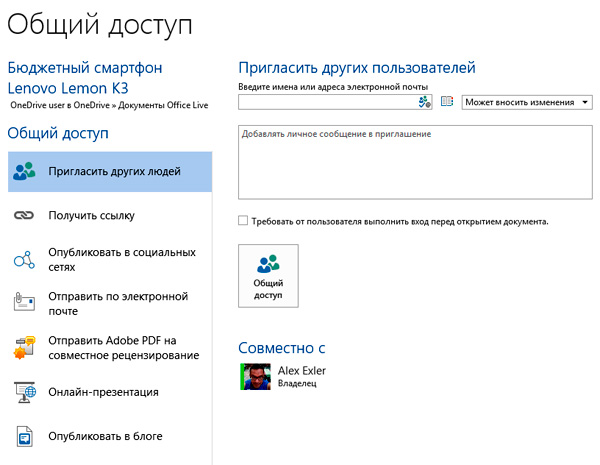
Task: Click the Опубликовать в блоге document icon
Action: click(24, 437)
